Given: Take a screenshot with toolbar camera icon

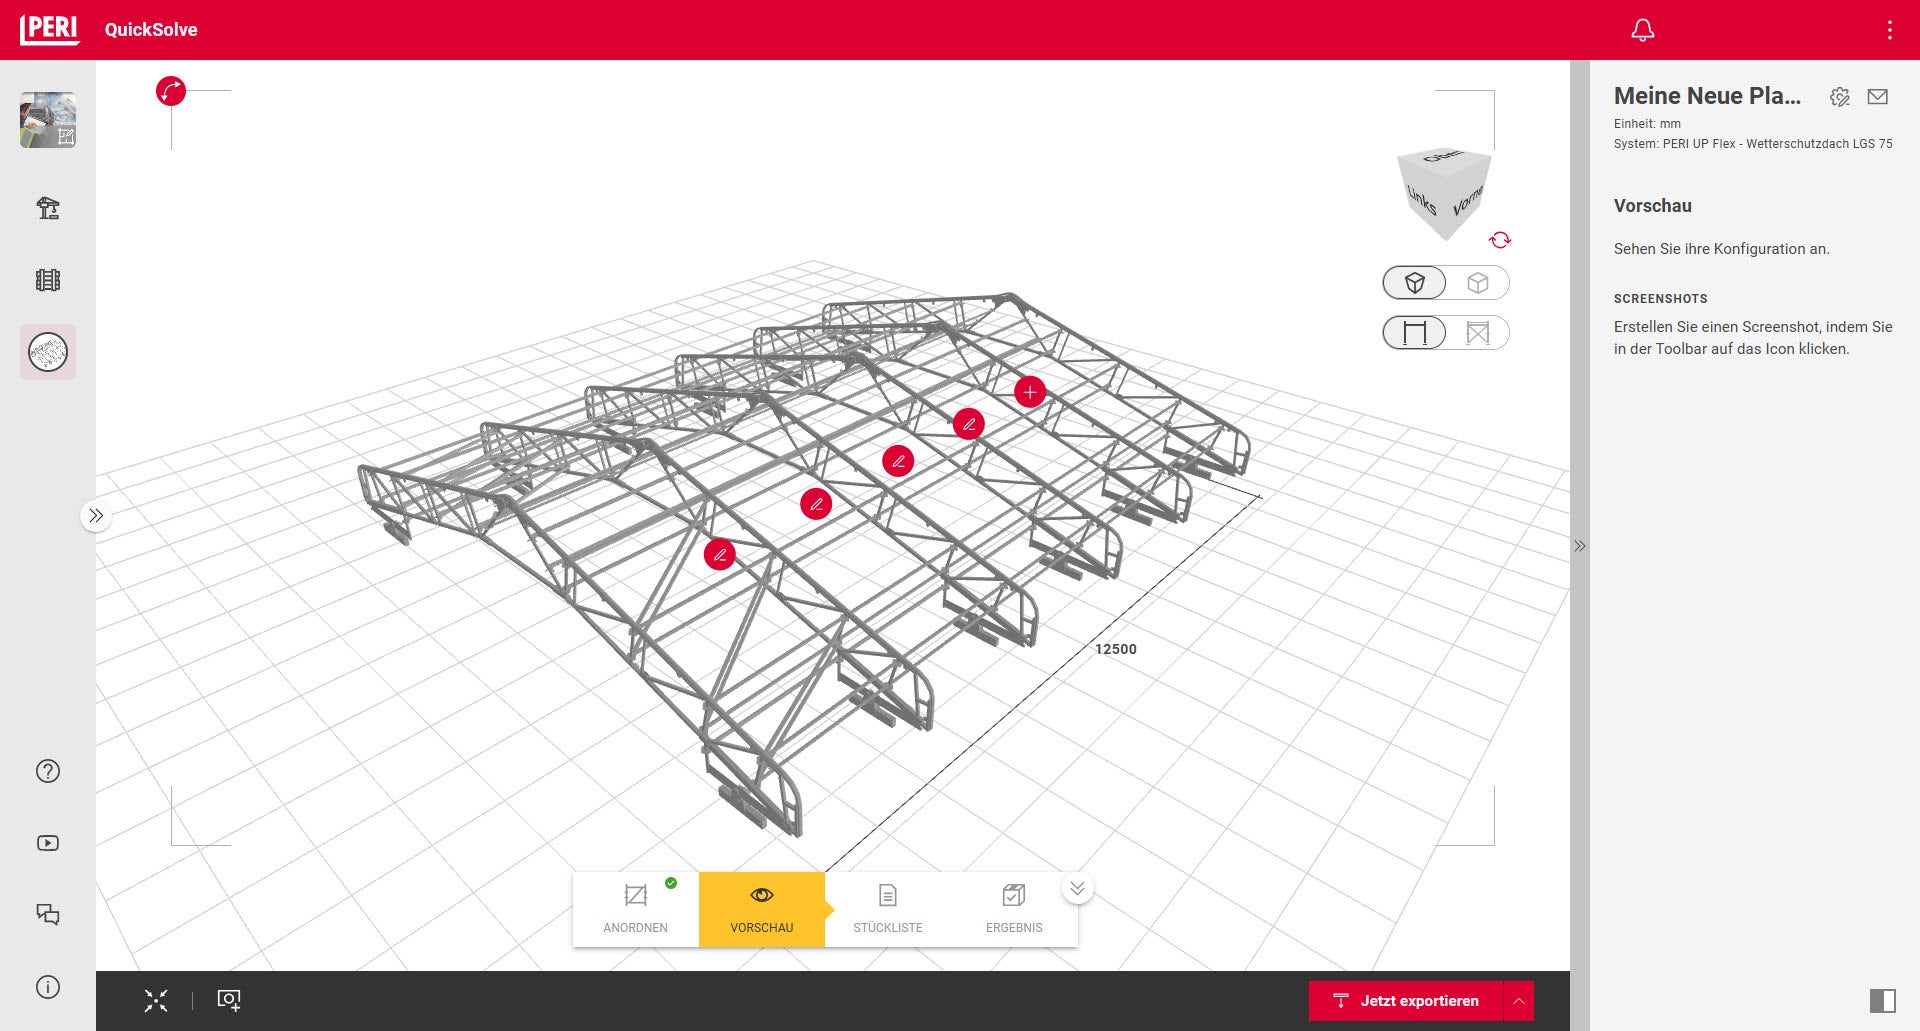Looking at the screenshot, I should pos(229,1000).
